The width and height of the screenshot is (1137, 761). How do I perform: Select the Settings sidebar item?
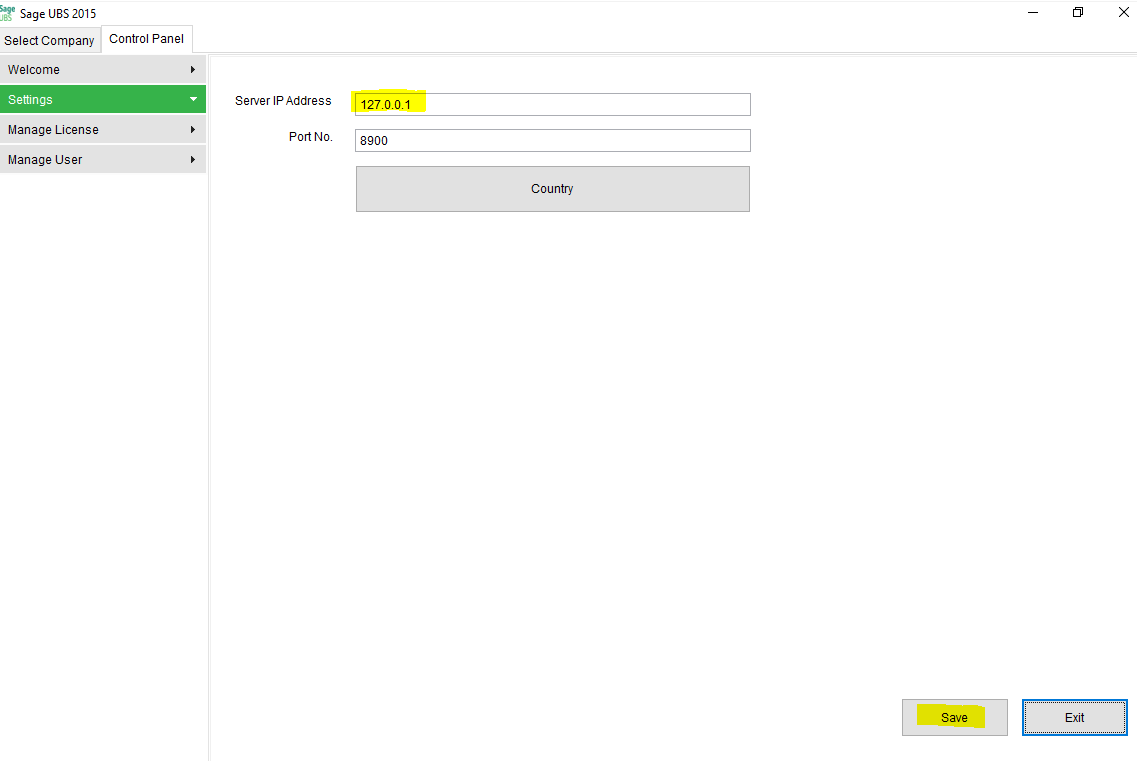(x=103, y=99)
